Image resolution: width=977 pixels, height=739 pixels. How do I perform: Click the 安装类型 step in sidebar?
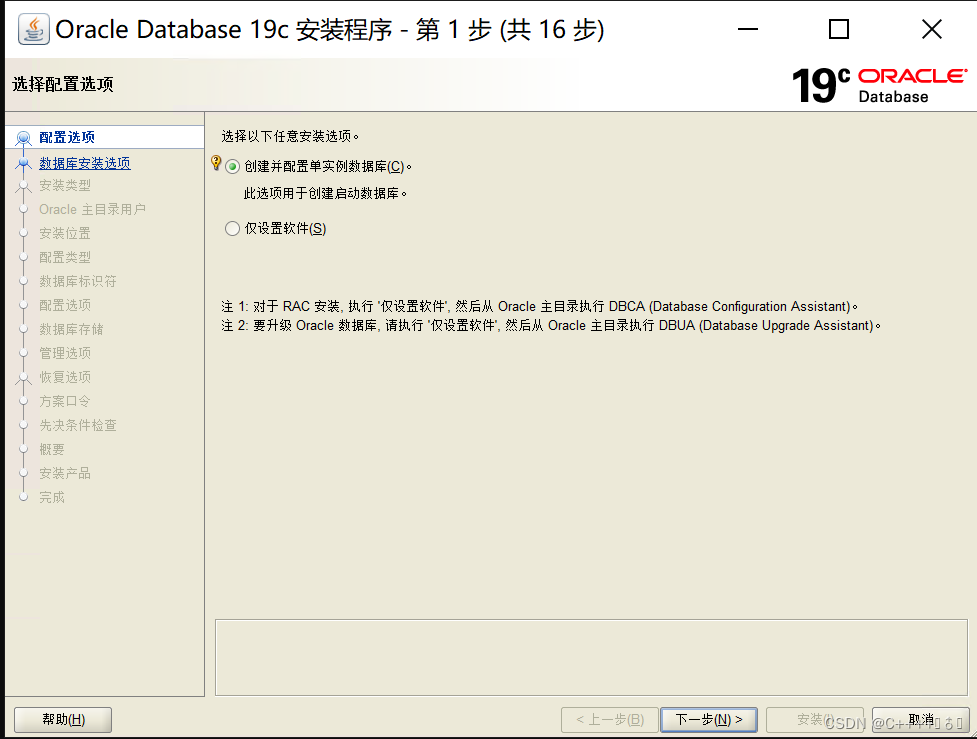(65, 185)
